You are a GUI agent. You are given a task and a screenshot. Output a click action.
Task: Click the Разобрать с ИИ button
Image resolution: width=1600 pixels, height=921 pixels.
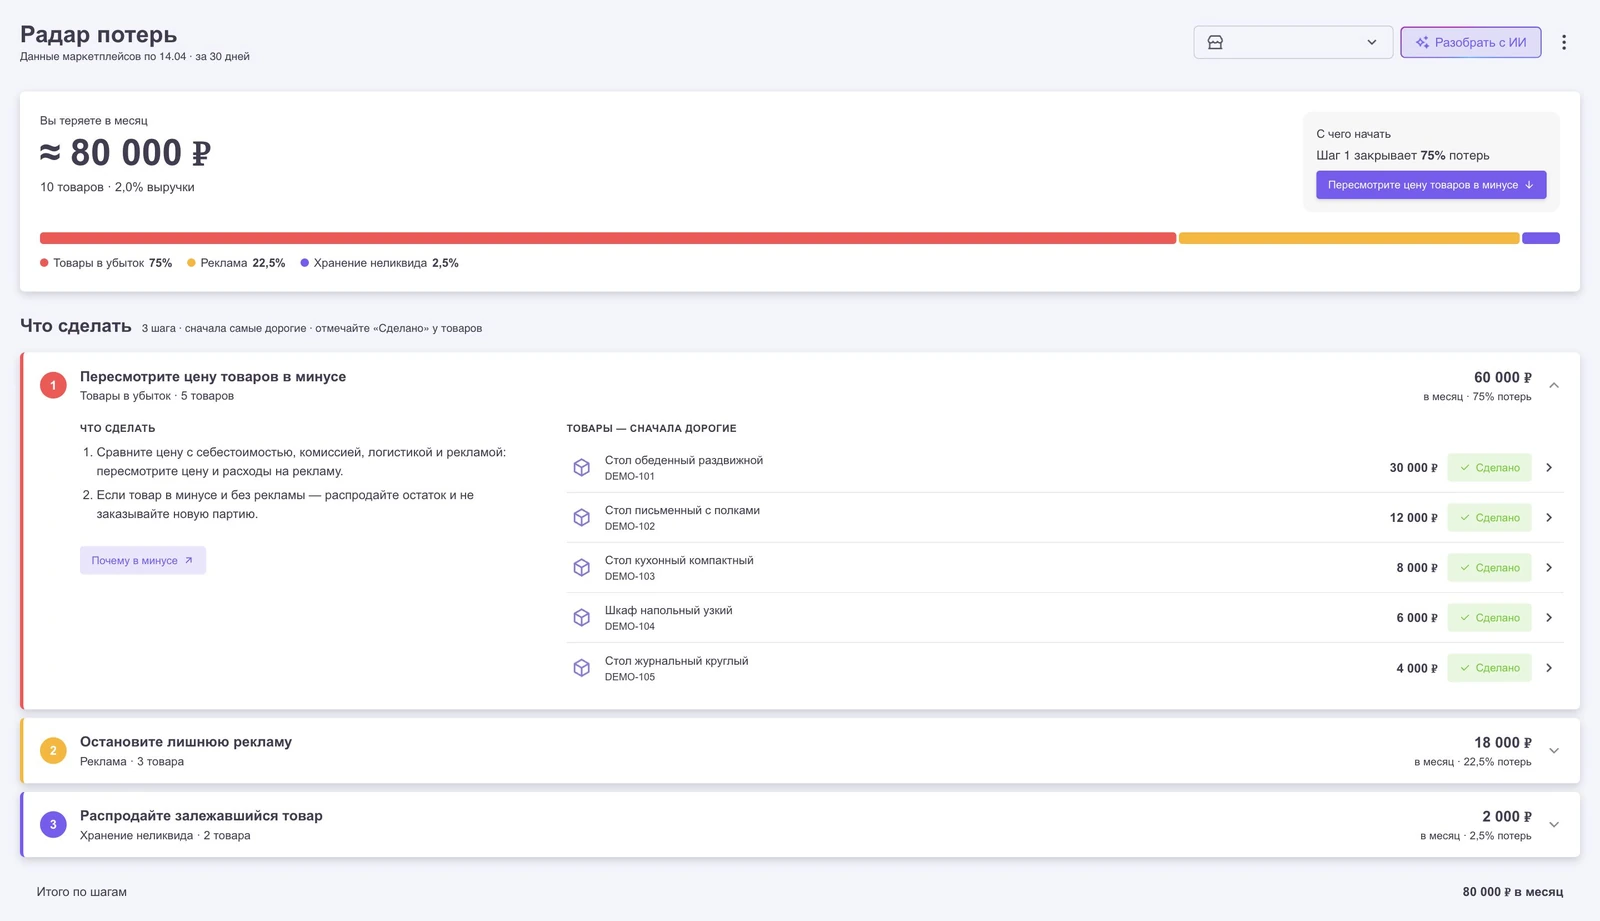(1470, 42)
